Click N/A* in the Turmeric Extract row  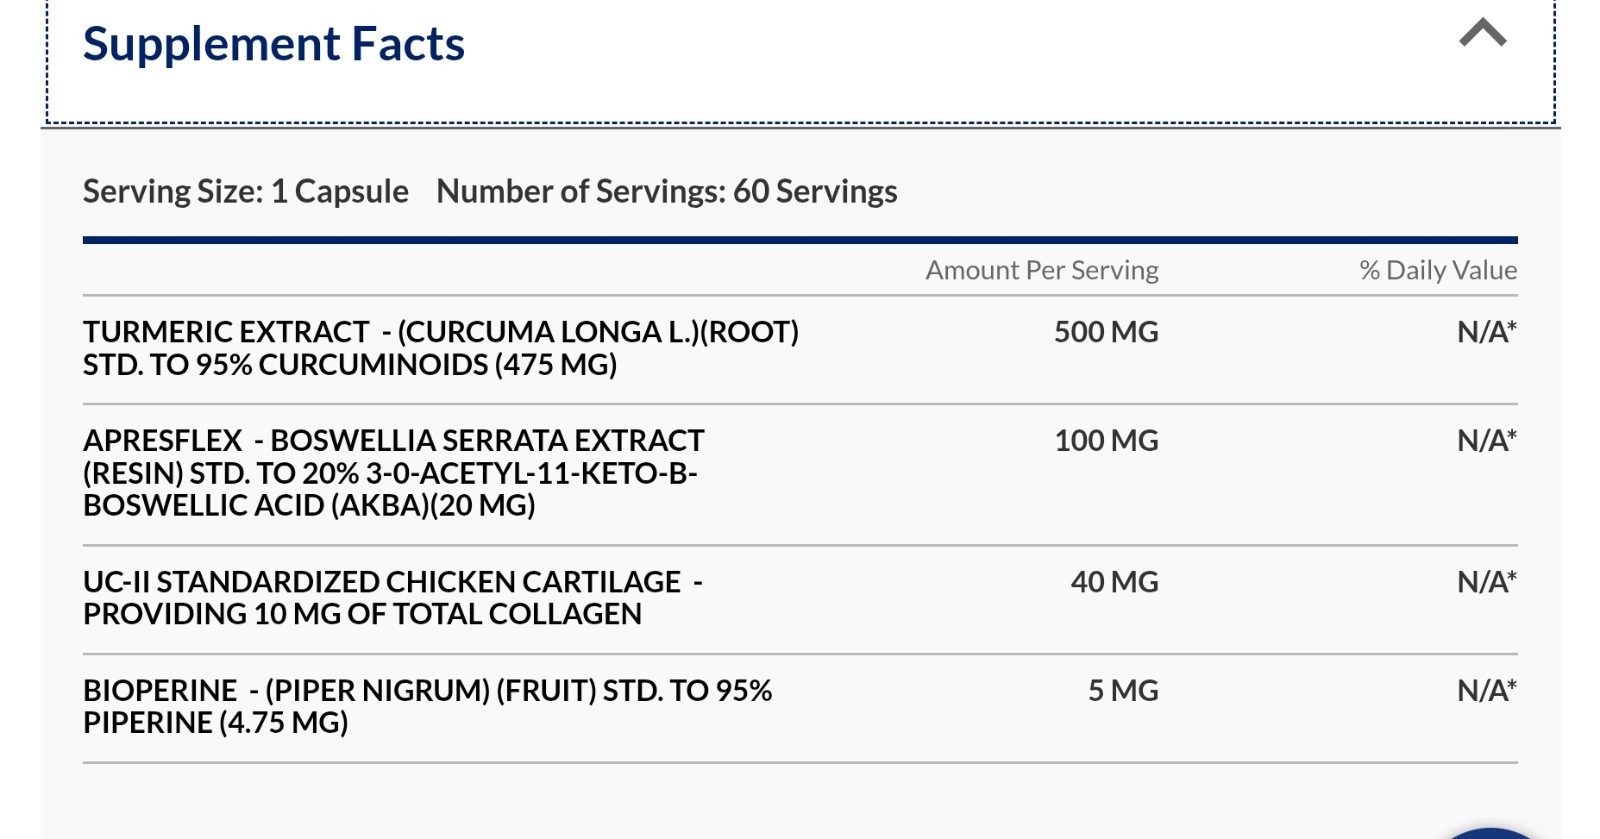[x=1487, y=332]
